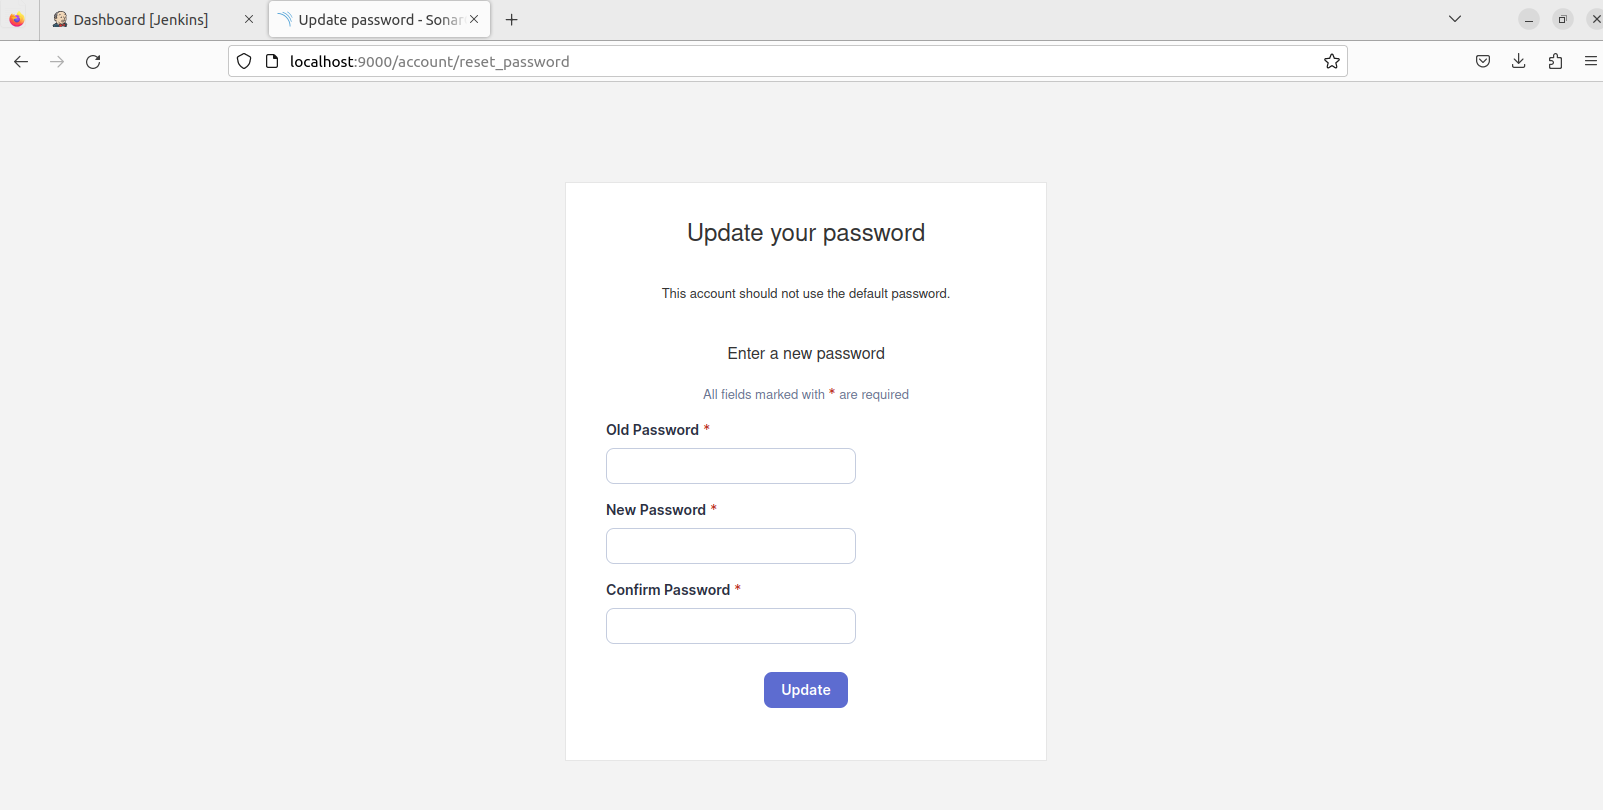The height and width of the screenshot is (810, 1603).
Task: Click the Update button
Action: click(806, 690)
